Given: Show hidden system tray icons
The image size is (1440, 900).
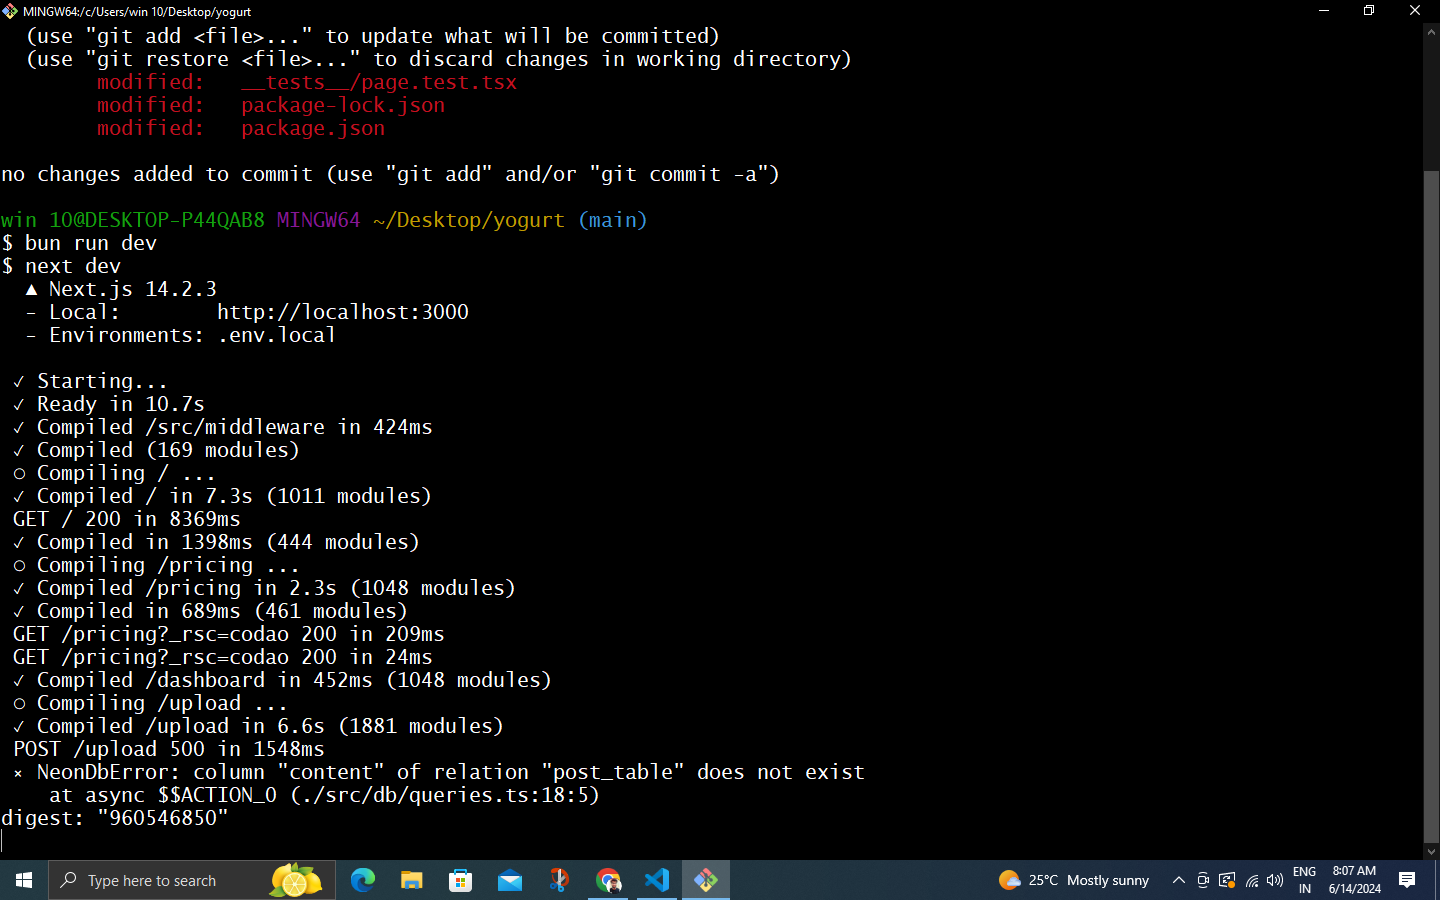Looking at the screenshot, I should point(1179,880).
